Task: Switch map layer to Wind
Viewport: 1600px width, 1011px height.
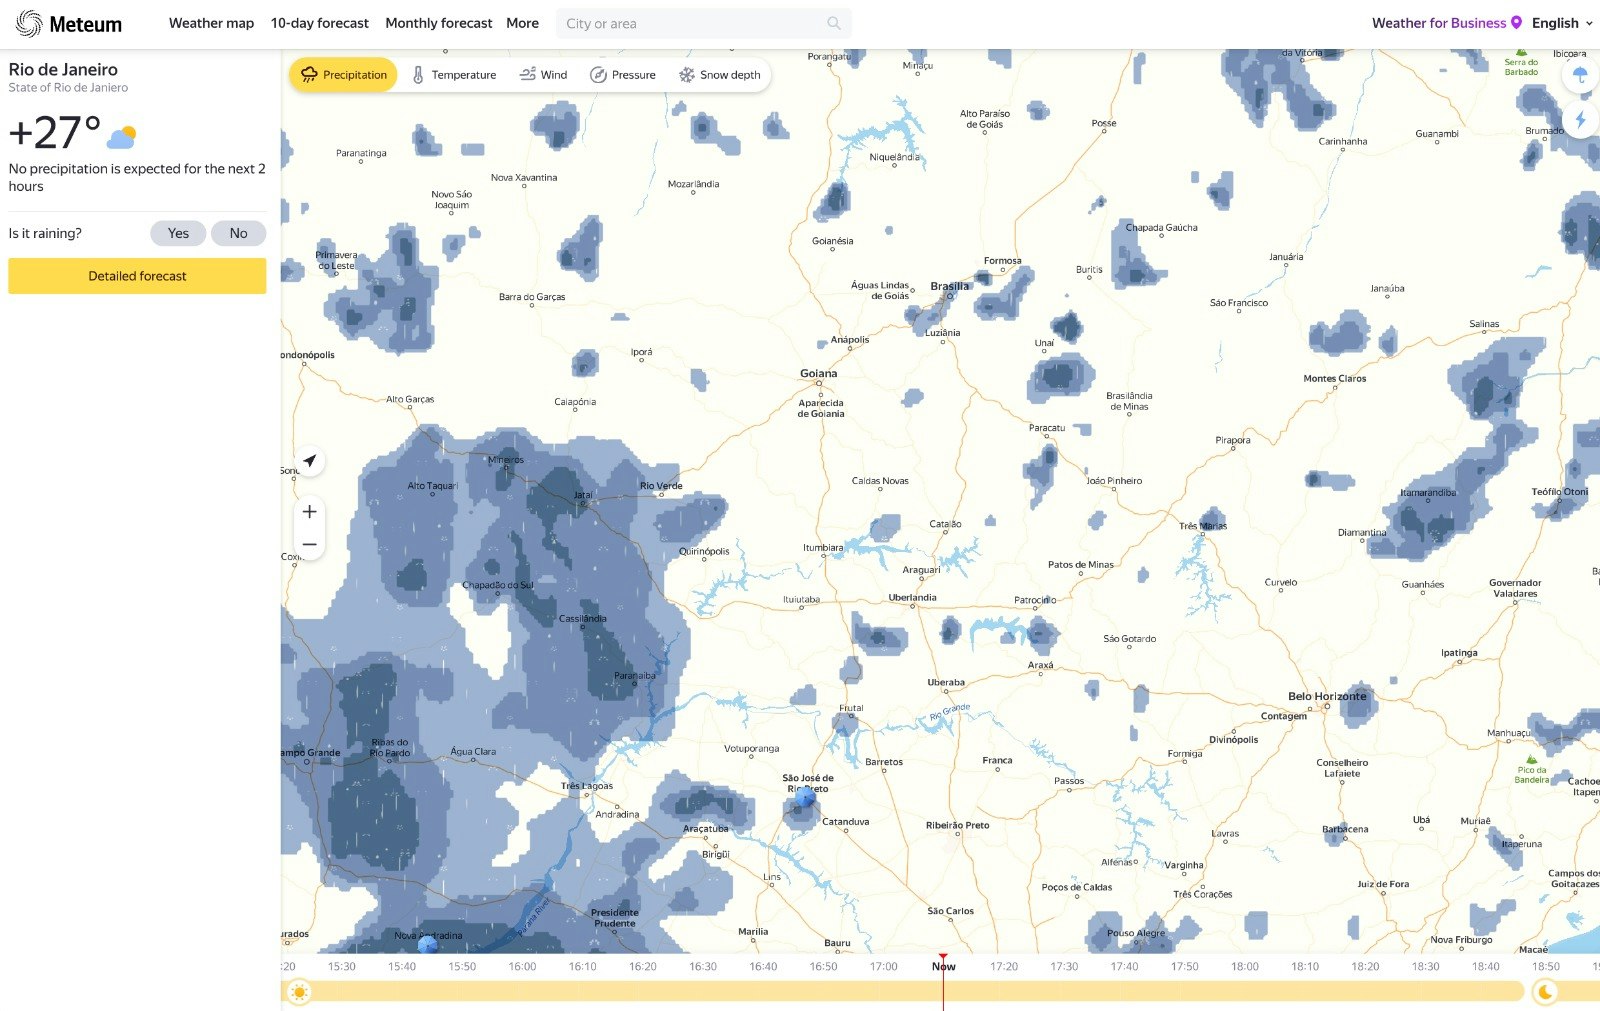Action: [543, 75]
